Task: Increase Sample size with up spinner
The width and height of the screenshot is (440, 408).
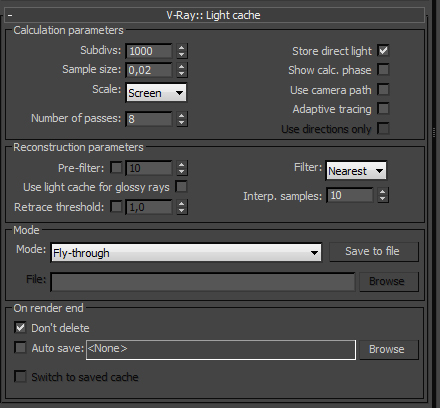Action: click(181, 66)
